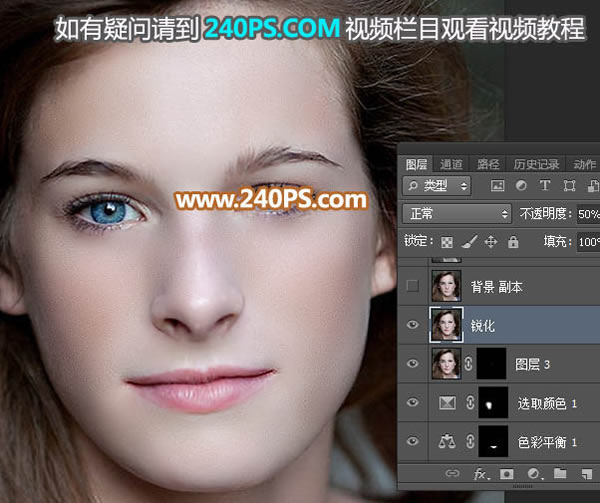Filter layers by smart object icon

point(593,186)
